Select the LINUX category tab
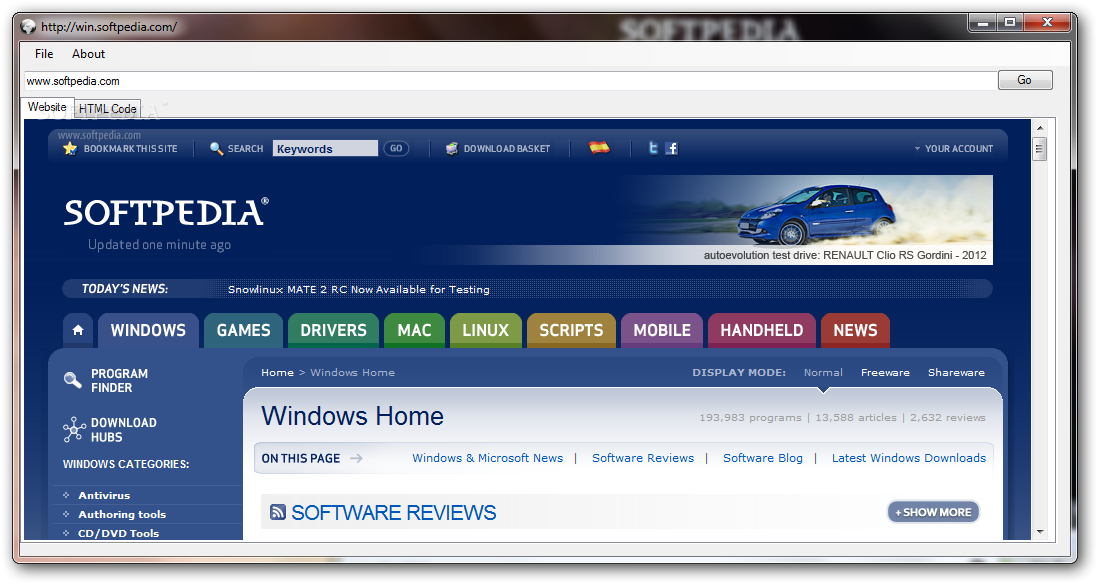This screenshot has height=584, width=1098. [485, 331]
